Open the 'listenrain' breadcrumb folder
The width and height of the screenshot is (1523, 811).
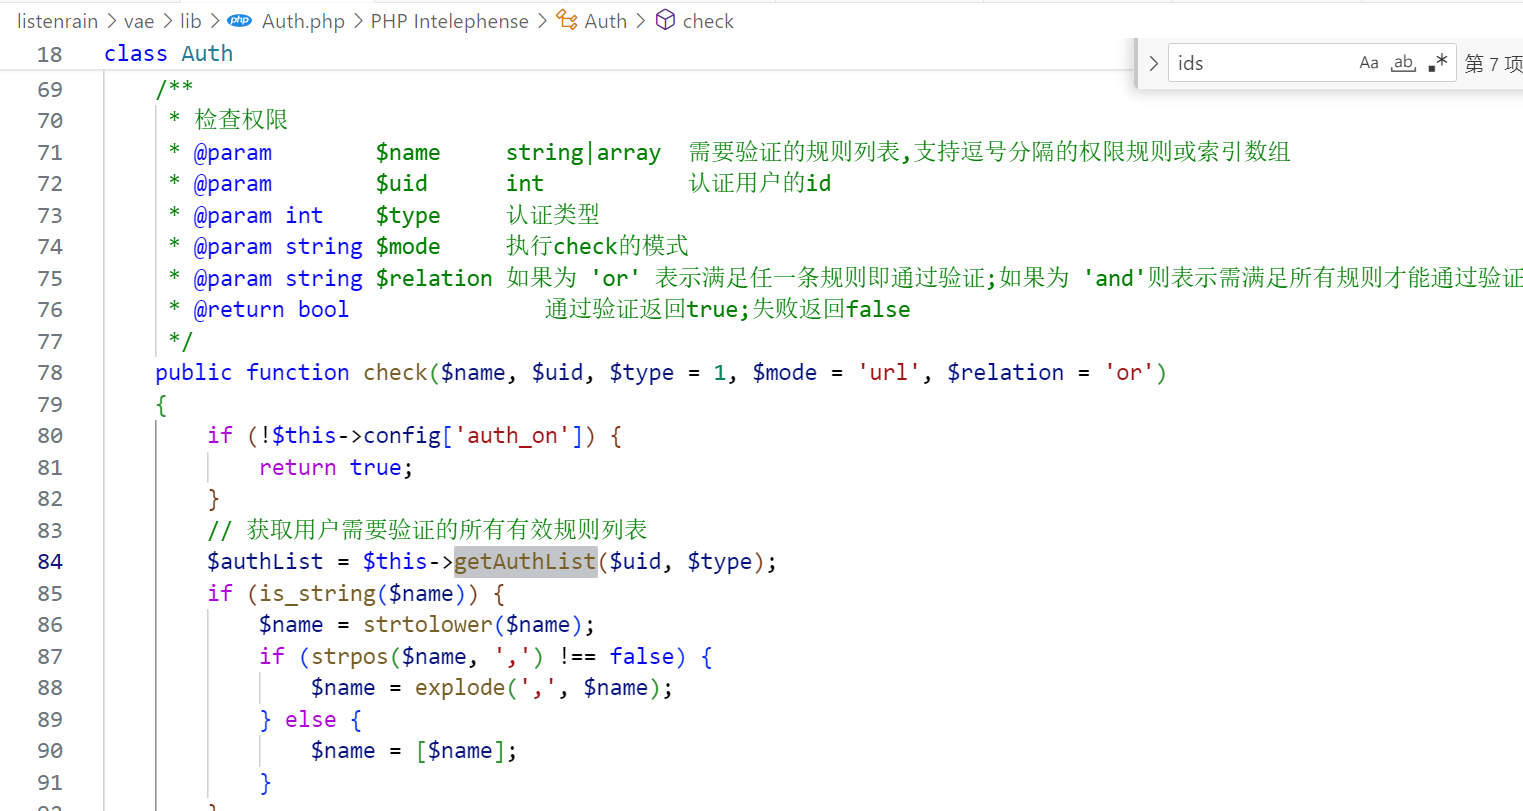(57, 21)
